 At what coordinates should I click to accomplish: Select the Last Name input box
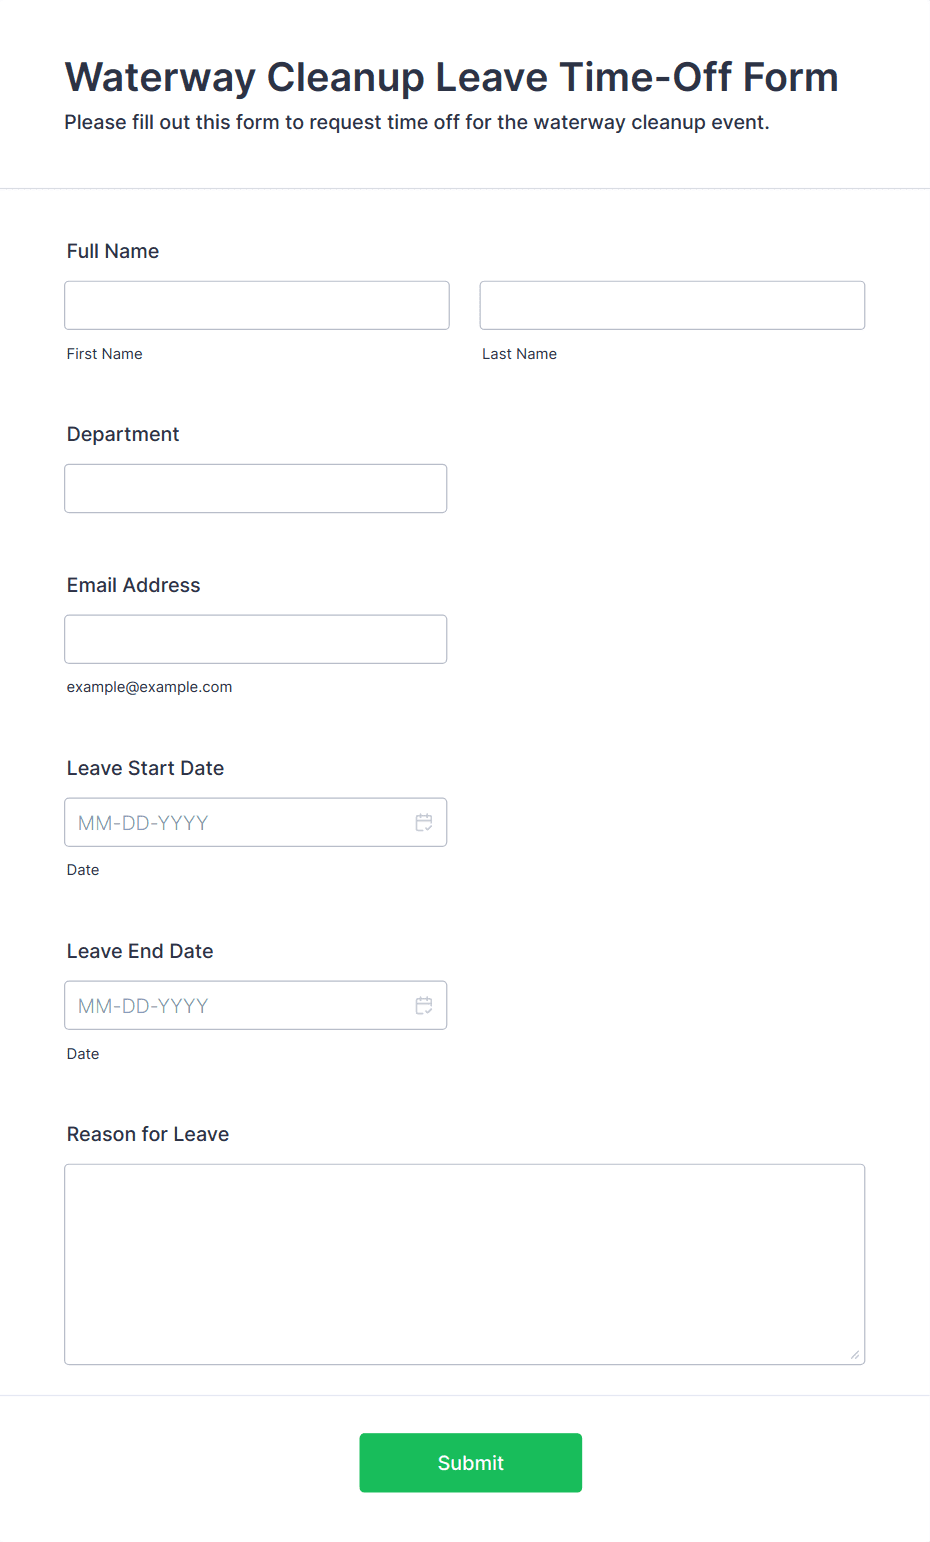[x=672, y=305]
